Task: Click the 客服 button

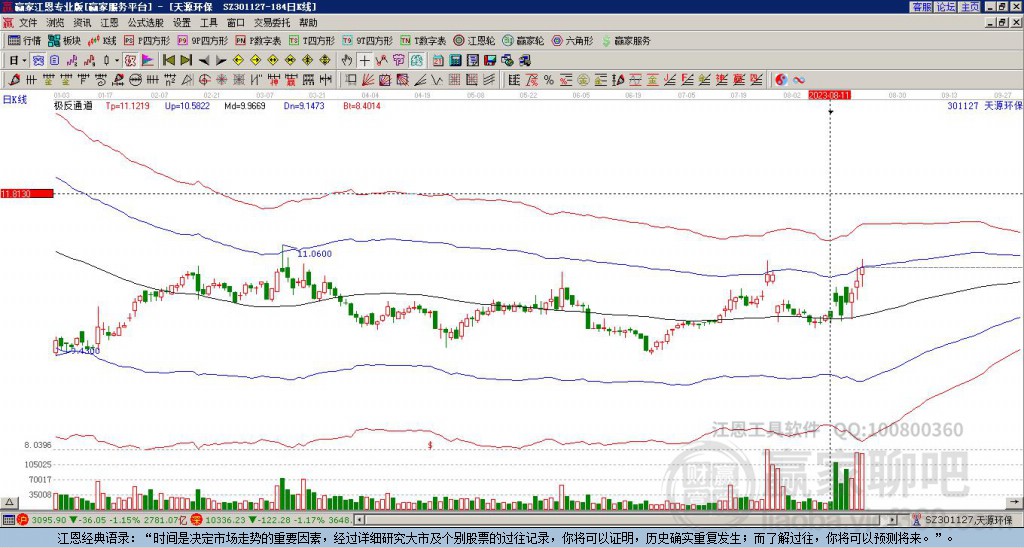Action: 921,7
